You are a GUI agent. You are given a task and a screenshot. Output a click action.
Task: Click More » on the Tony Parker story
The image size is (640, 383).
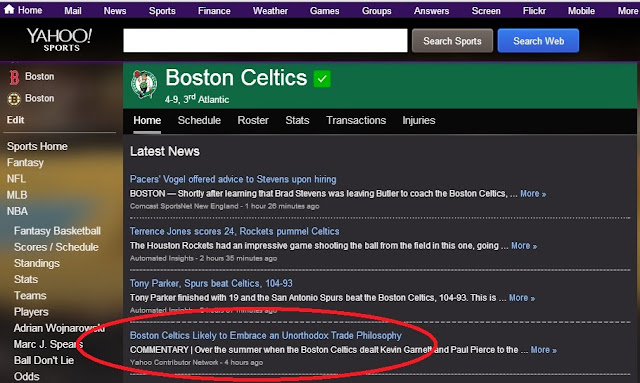[x=522, y=298]
